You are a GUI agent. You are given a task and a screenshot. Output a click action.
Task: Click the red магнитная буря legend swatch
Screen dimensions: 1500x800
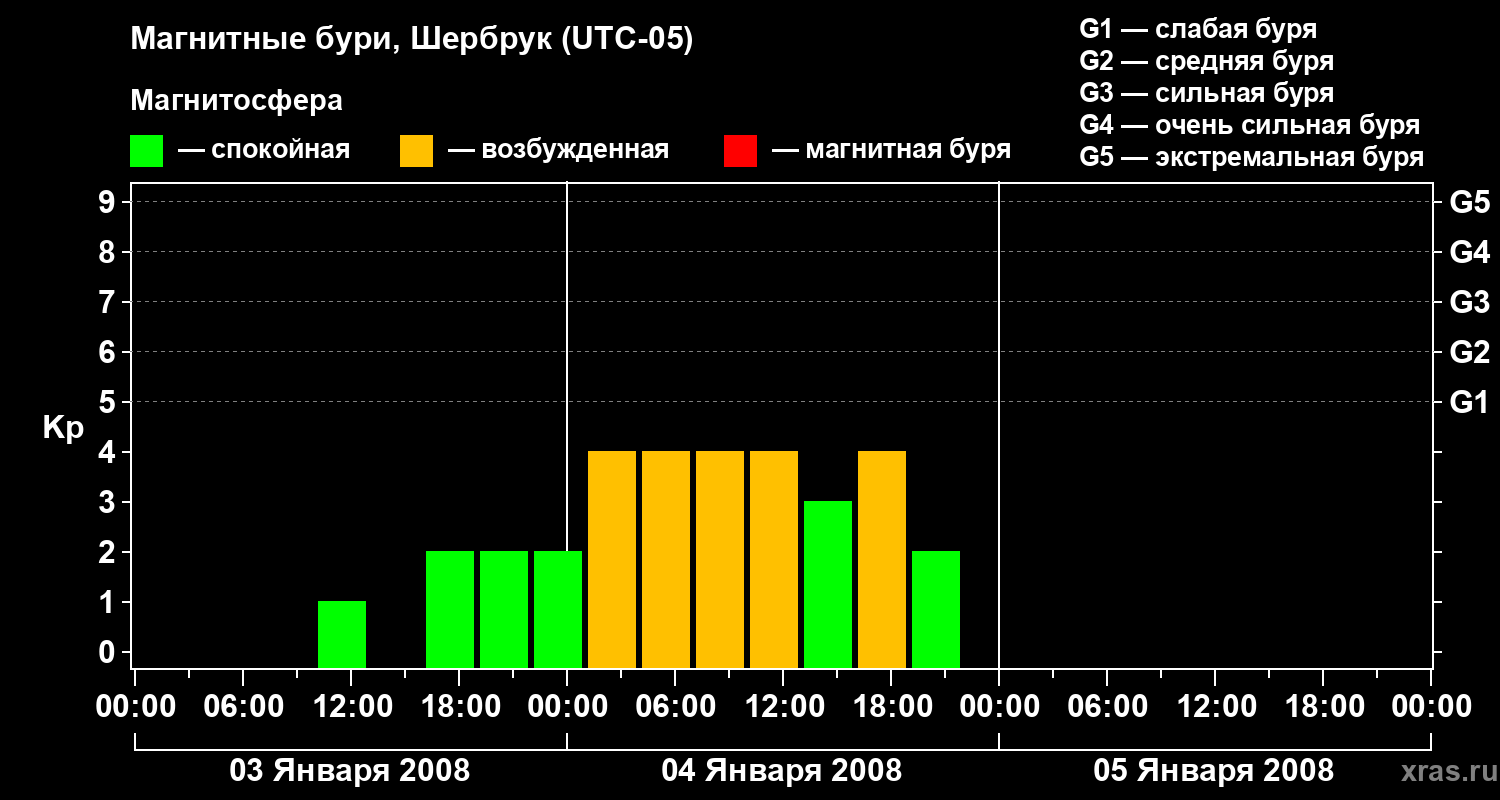click(740, 151)
